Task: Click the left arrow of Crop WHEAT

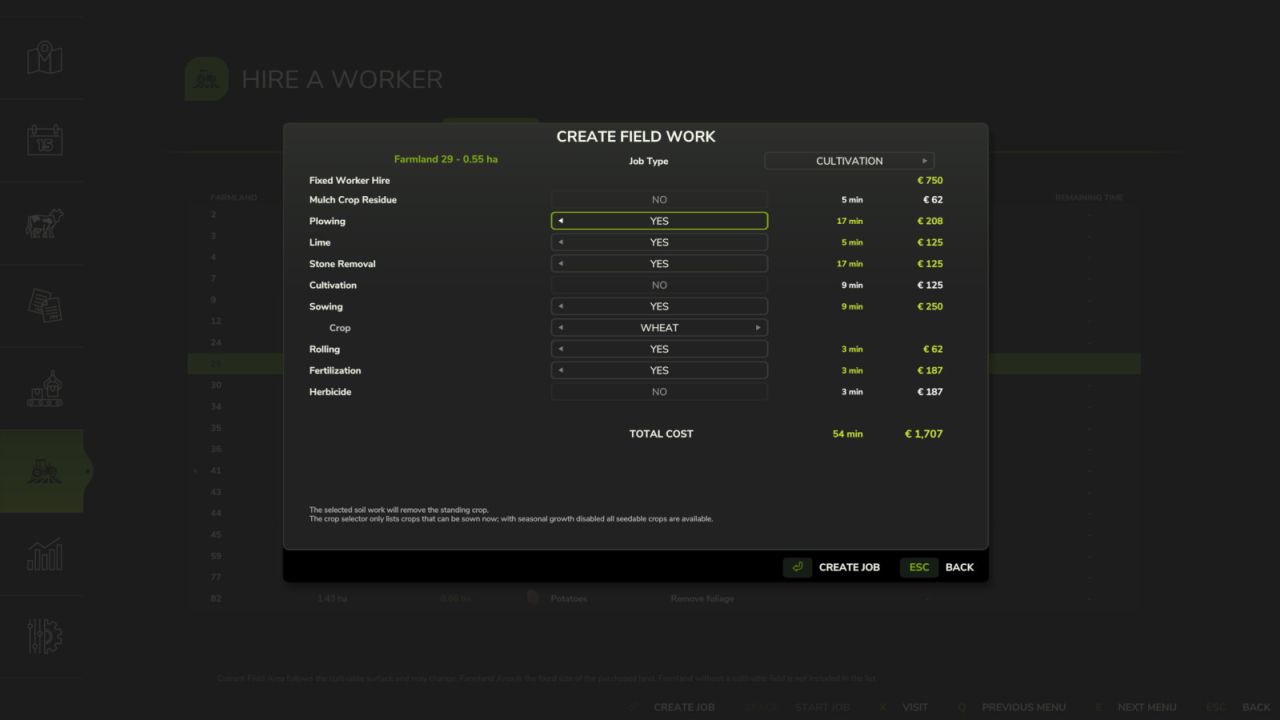Action: tap(560, 328)
